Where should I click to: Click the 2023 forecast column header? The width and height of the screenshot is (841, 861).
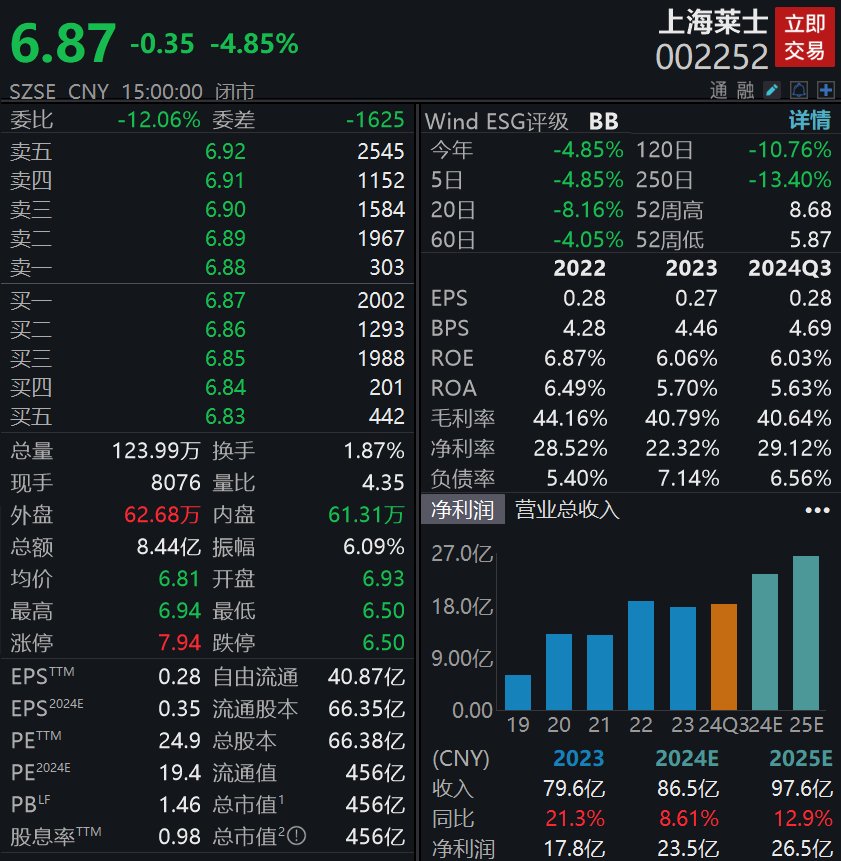tap(579, 758)
